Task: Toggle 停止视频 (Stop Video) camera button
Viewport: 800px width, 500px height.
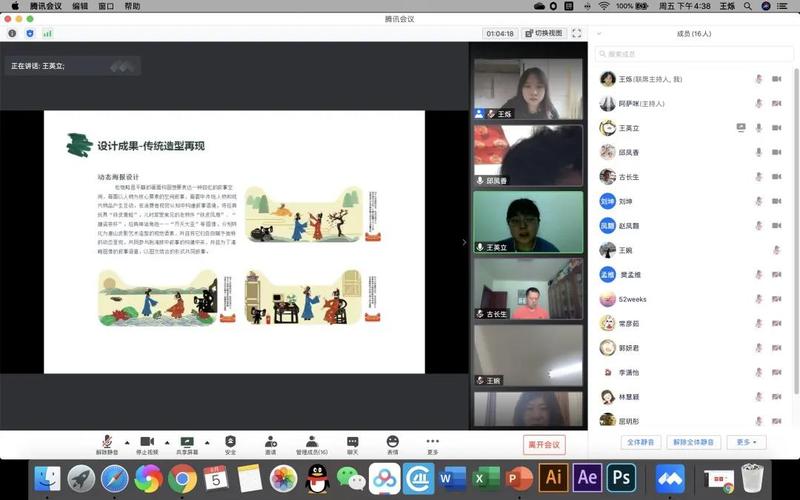Action: (x=147, y=442)
